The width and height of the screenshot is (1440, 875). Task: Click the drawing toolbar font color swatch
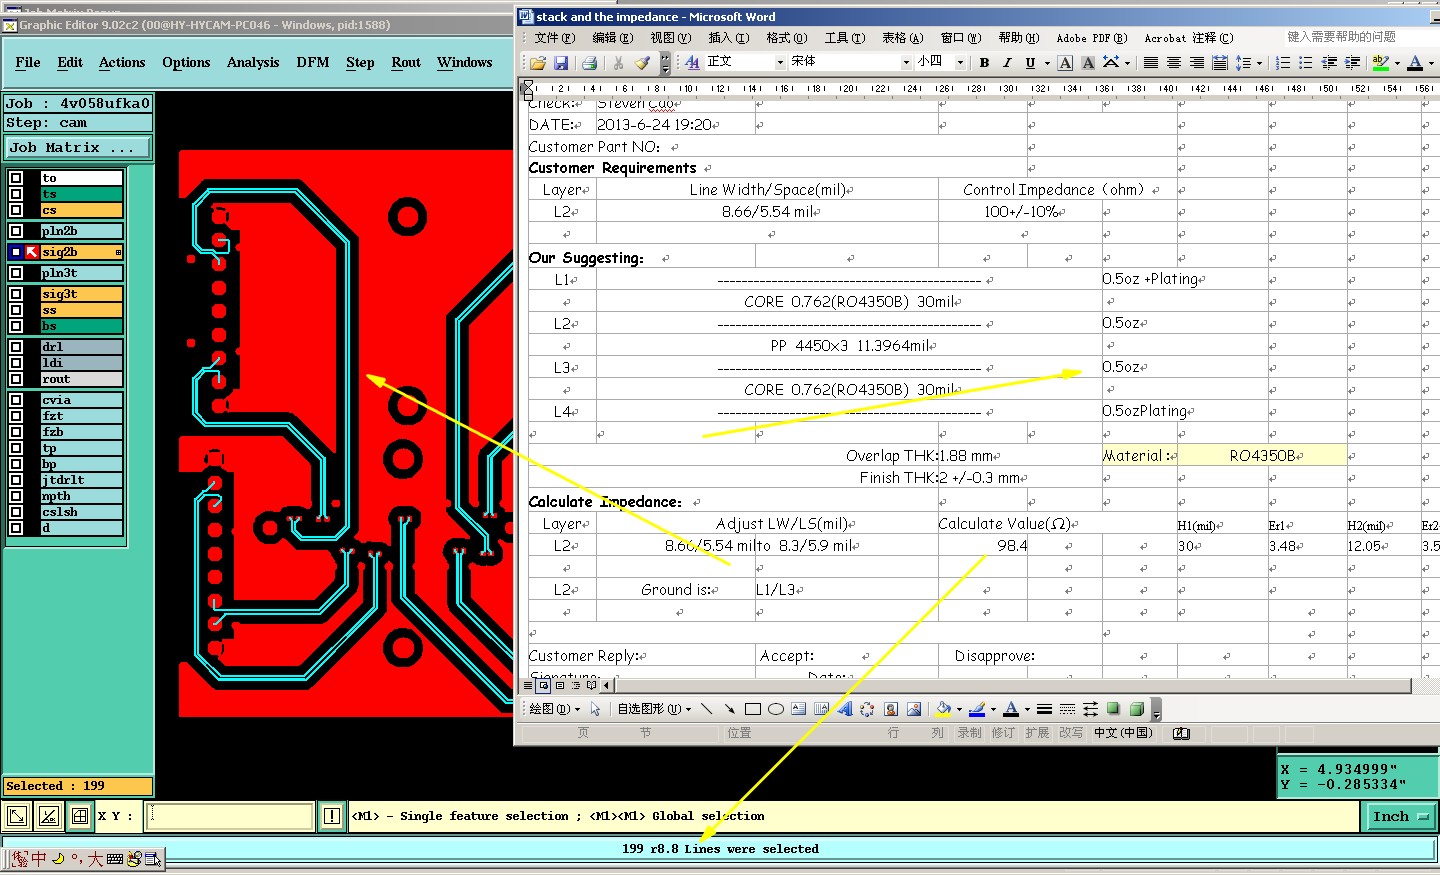click(x=1011, y=709)
